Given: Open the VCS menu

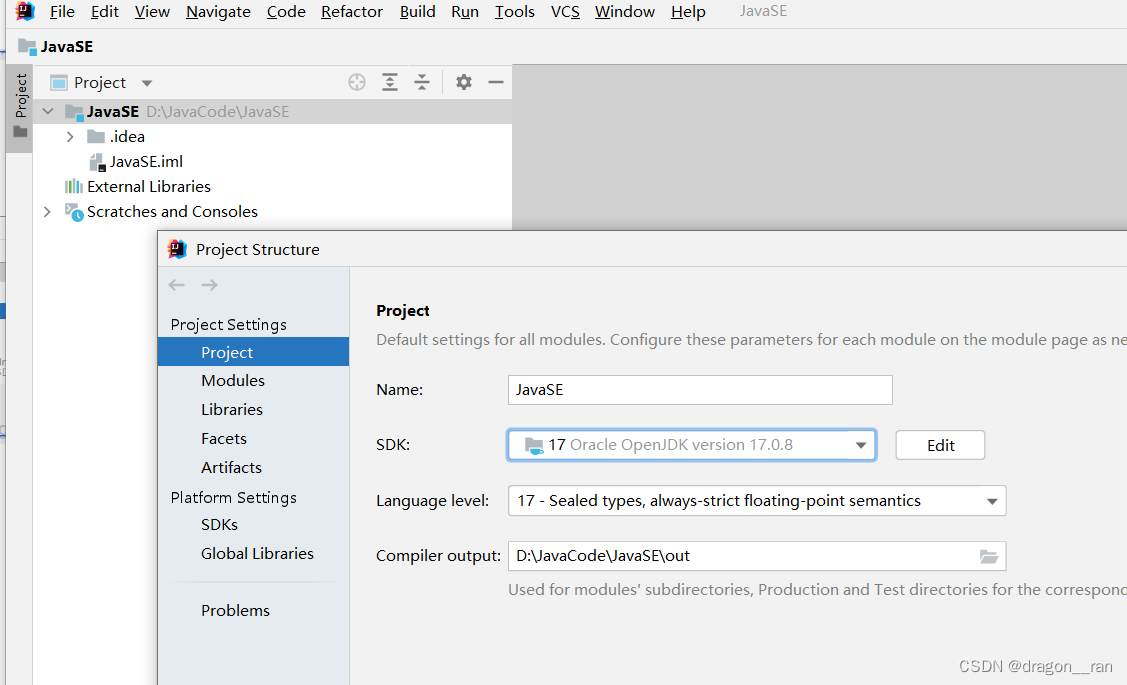Looking at the screenshot, I should pyautogui.click(x=565, y=12).
